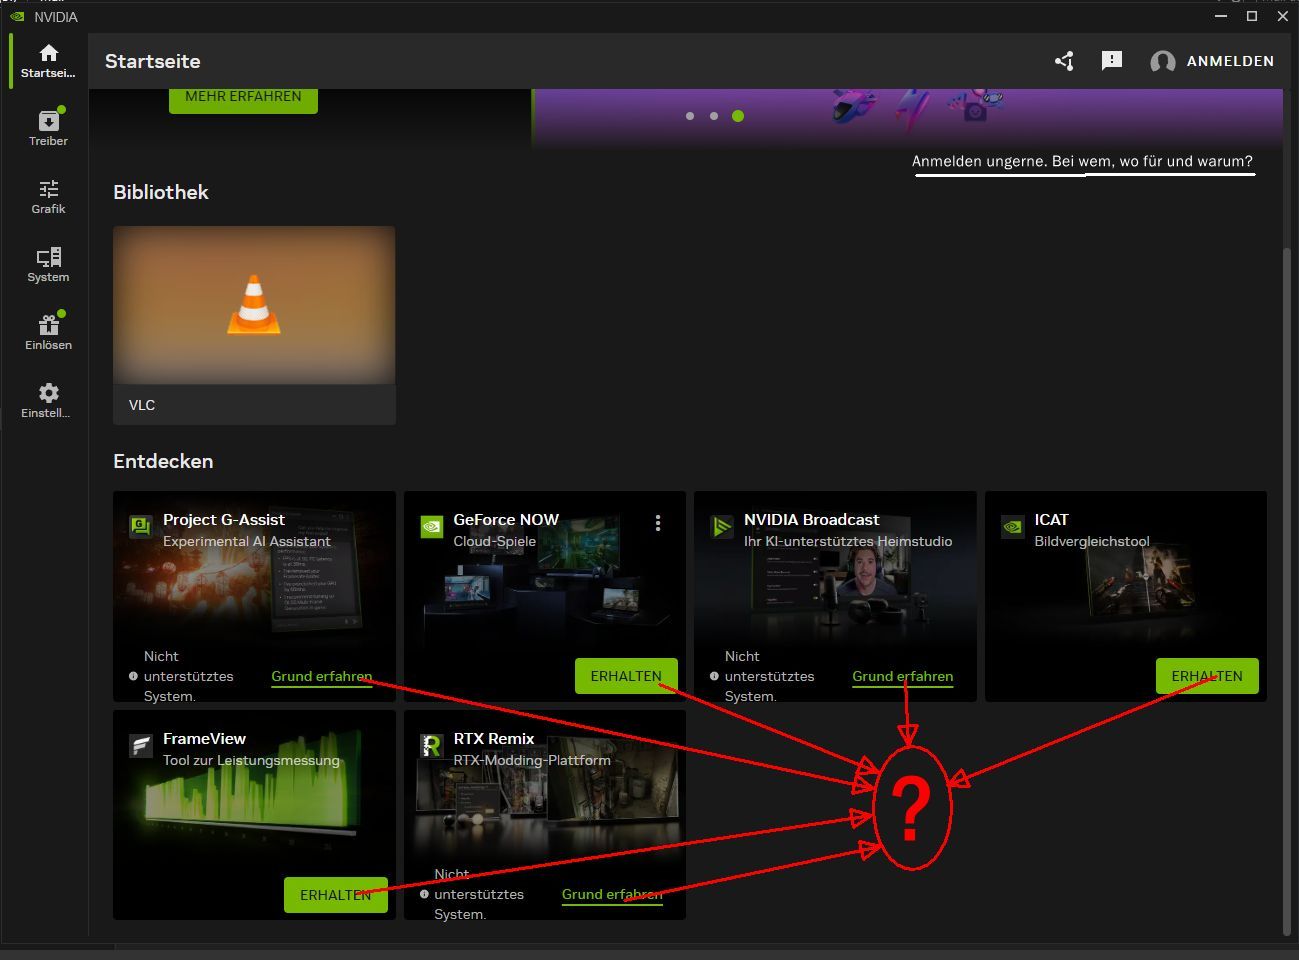Click the NVIDIA Broadcast title

click(812, 519)
